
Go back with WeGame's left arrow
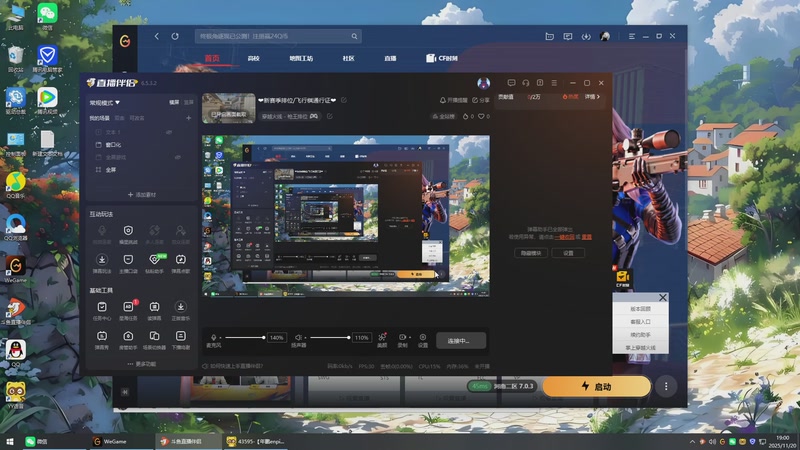point(157,36)
